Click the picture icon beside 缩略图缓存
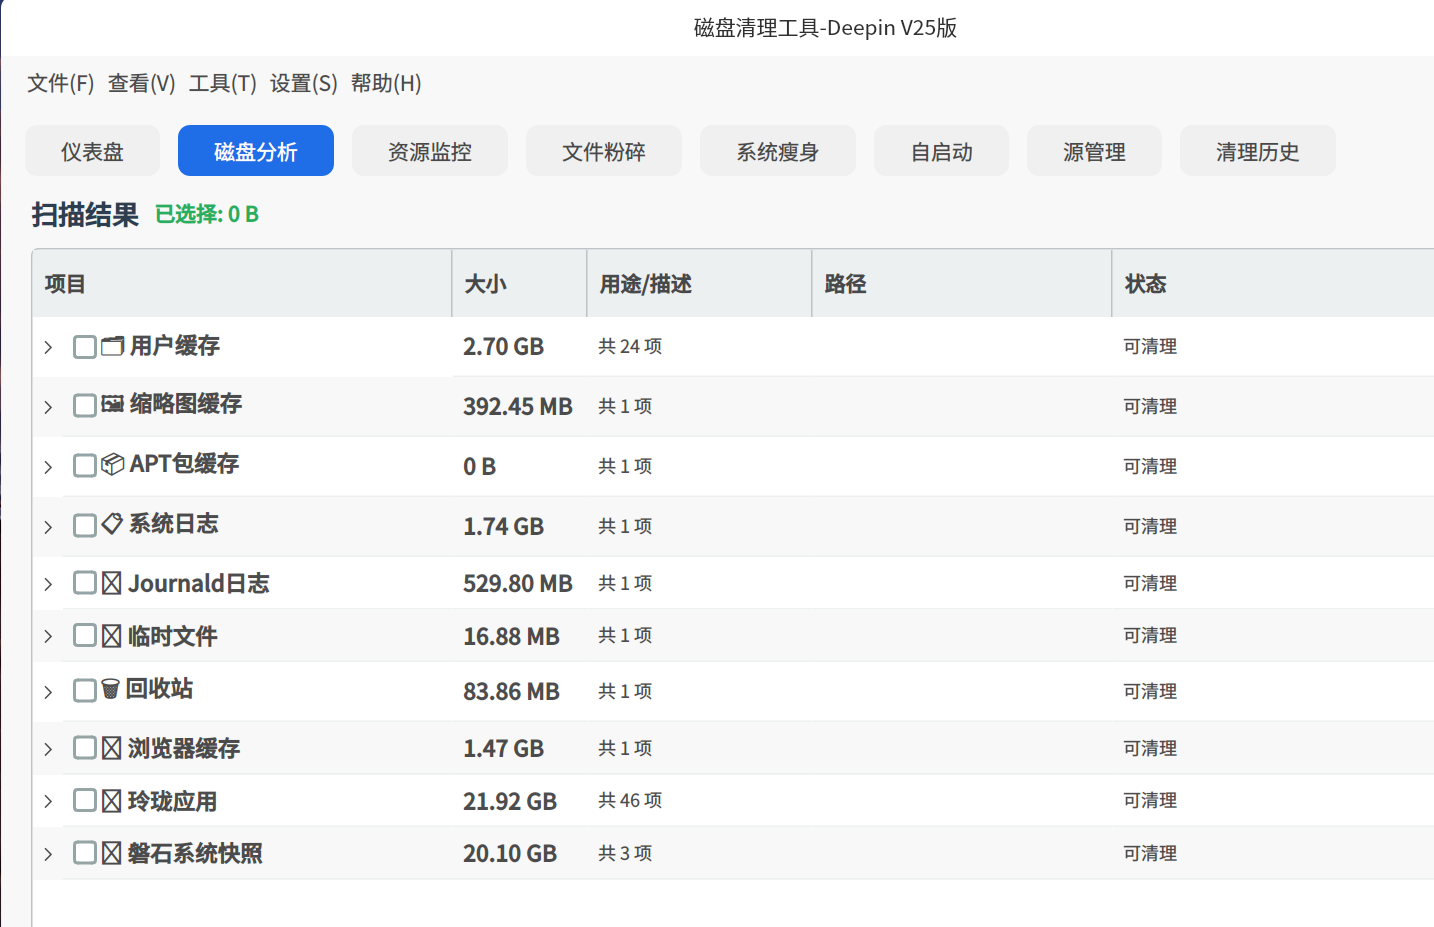Screen dimensions: 1434x927 click(112, 404)
